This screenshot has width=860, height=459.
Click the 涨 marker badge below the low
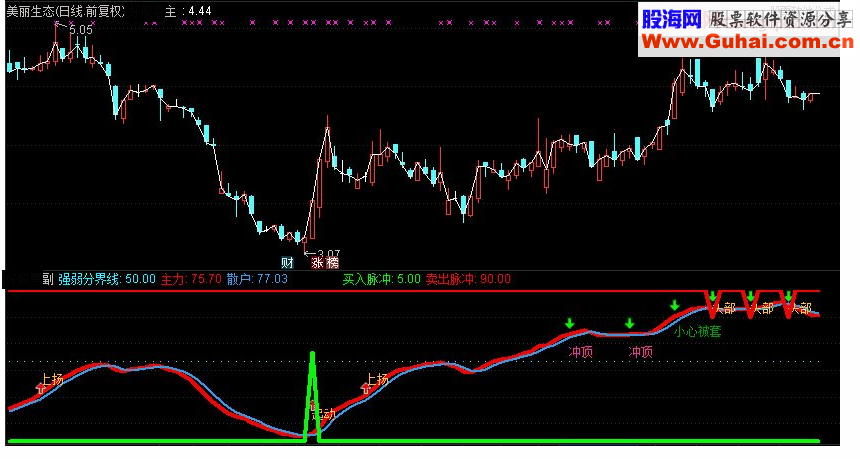(318, 262)
